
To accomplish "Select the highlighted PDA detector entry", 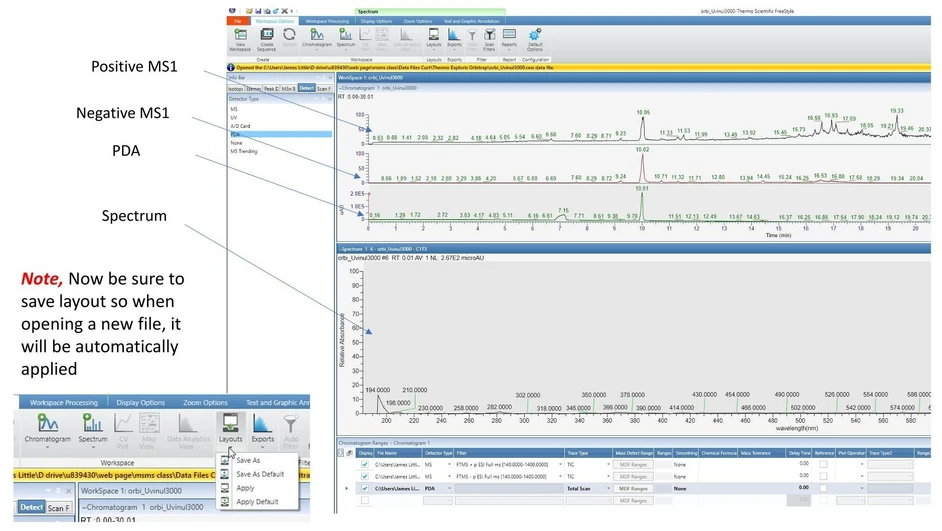I will click(281, 135).
